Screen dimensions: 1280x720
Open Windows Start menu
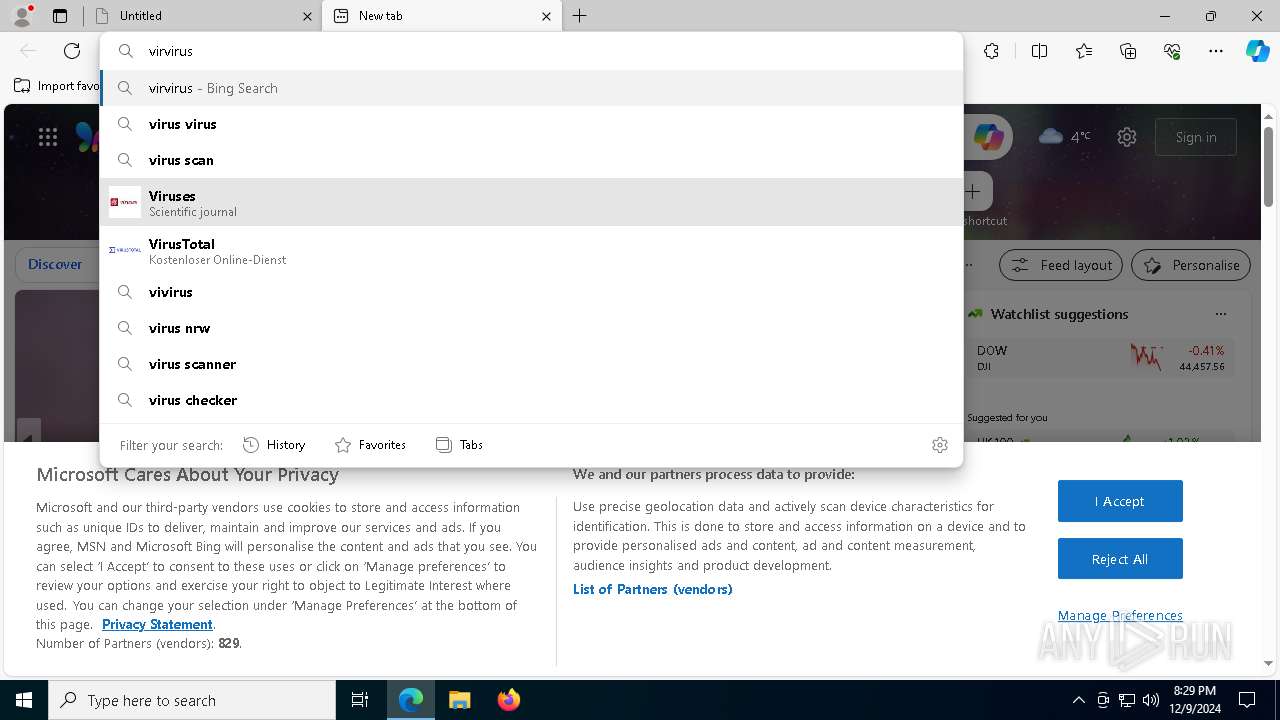coord(24,700)
